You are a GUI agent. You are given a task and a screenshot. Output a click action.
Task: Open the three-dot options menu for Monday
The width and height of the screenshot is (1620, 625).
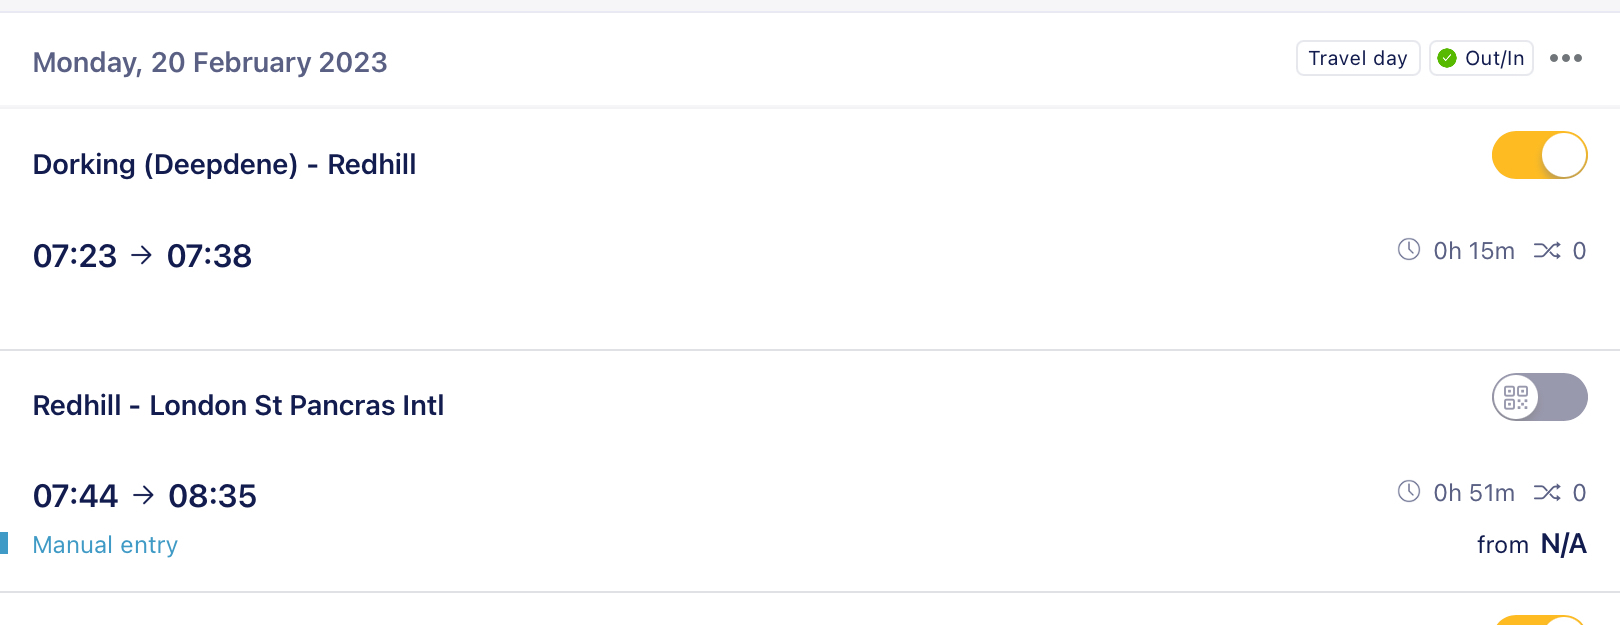pos(1565,58)
